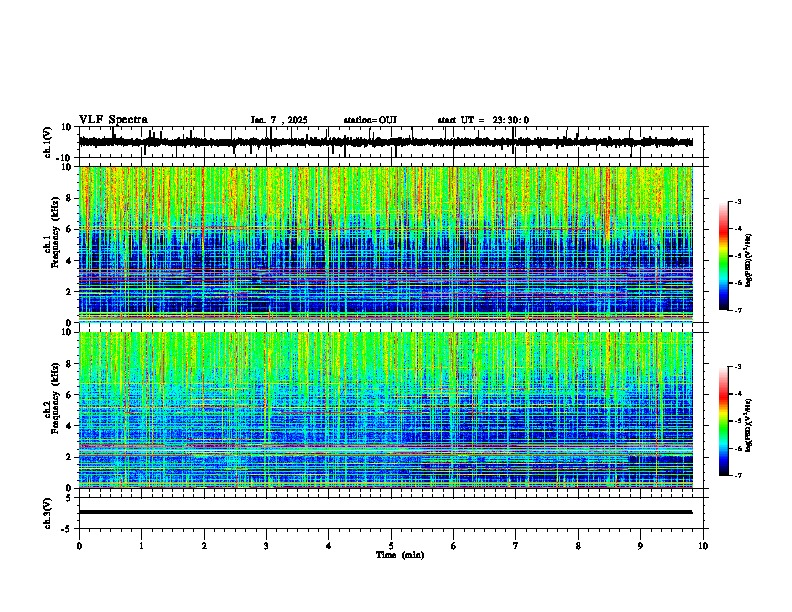Screen dimensions: 792x612
Task: Click the 'VLF Spectra' title text
Action: (x=113, y=120)
